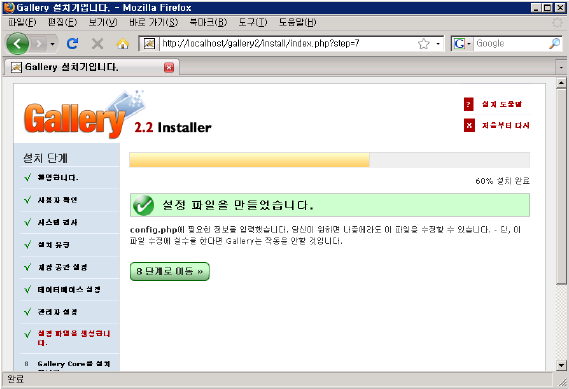Screen dimensions: 569x389
Task: Bookmark this page with the star icon
Action: click(x=423, y=44)
